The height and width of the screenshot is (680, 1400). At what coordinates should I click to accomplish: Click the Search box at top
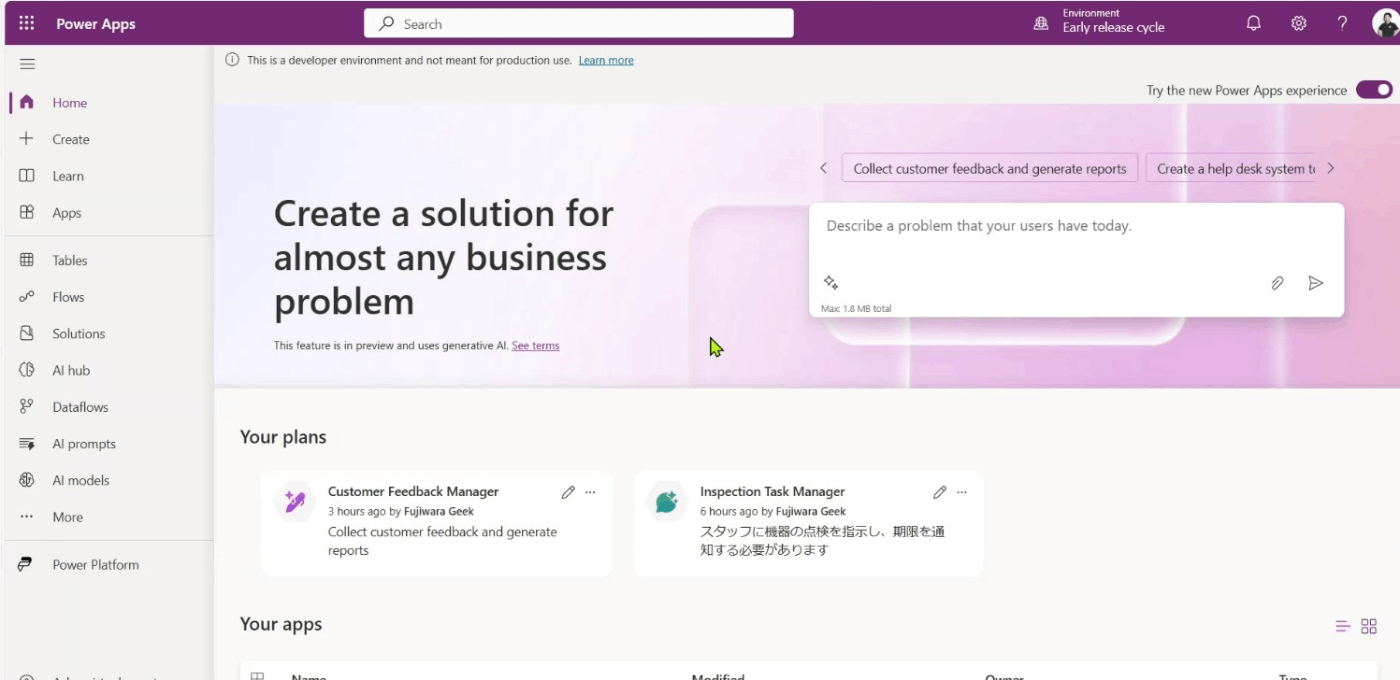click(x=579, y=24)
